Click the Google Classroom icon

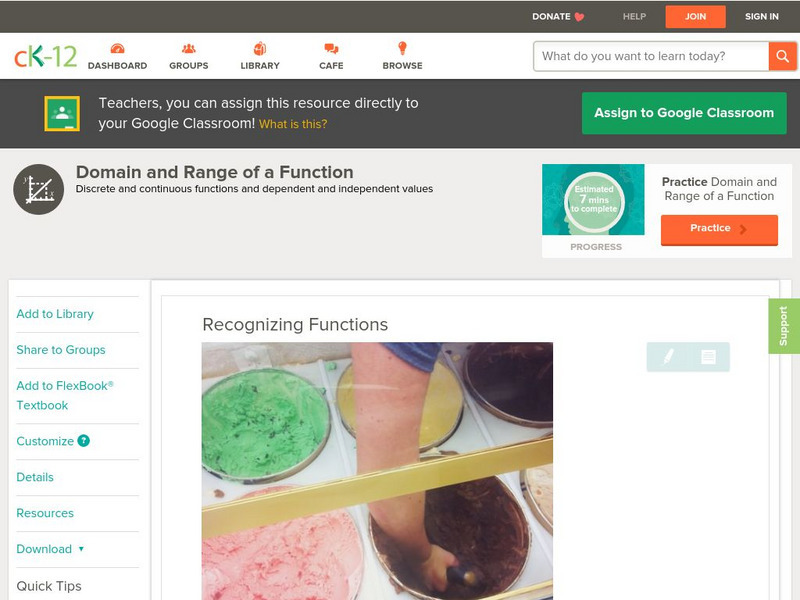62,113
